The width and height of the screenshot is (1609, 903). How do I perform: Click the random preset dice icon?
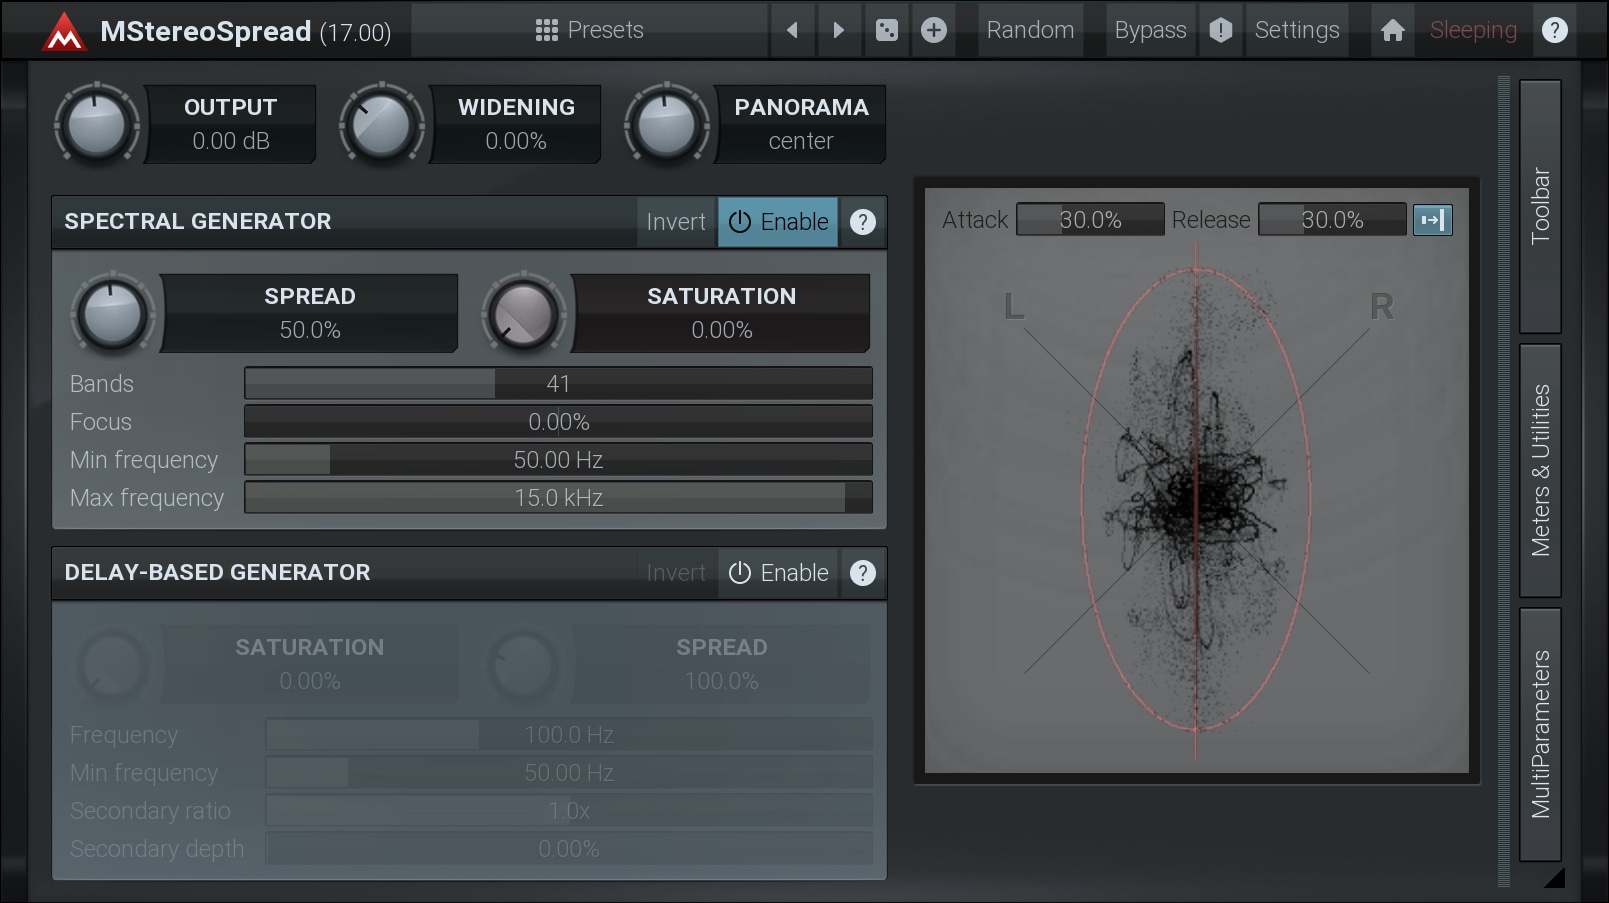(x=886, y=31)
